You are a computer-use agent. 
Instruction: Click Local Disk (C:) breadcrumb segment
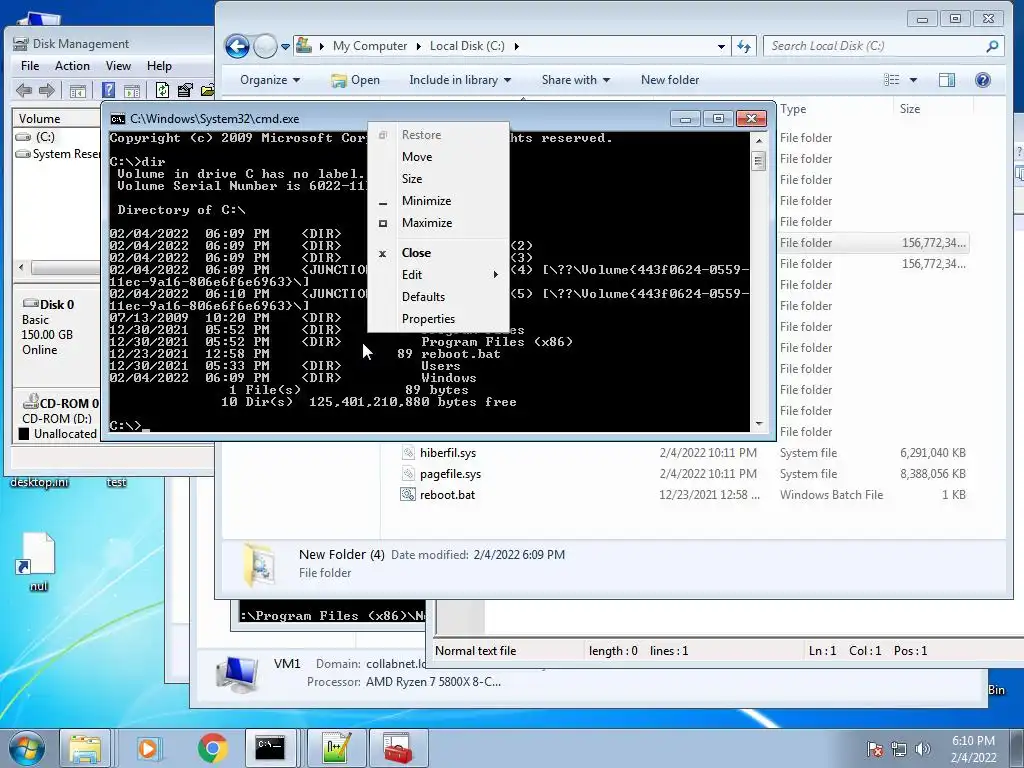(467, 46)
